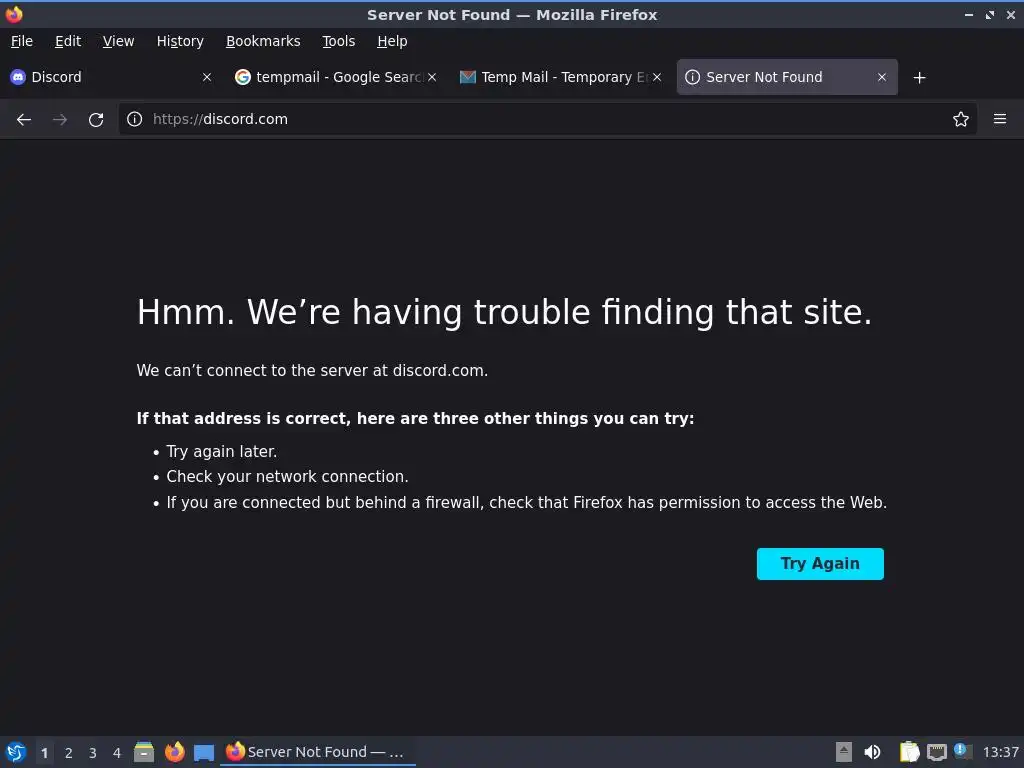Open the Edit menu
Image resolution: width=1024 pixels, height=768 pixels.
coord(68,41)
